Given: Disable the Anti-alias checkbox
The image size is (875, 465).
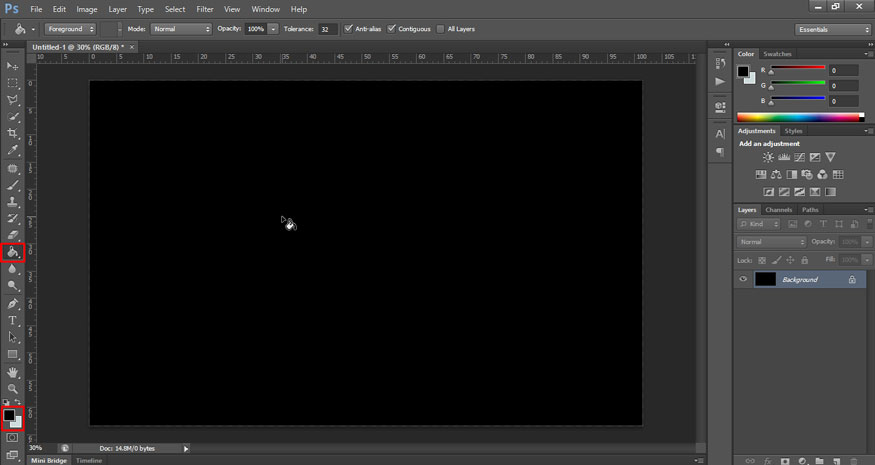Looking at the screenshot, I should point(348,29).
